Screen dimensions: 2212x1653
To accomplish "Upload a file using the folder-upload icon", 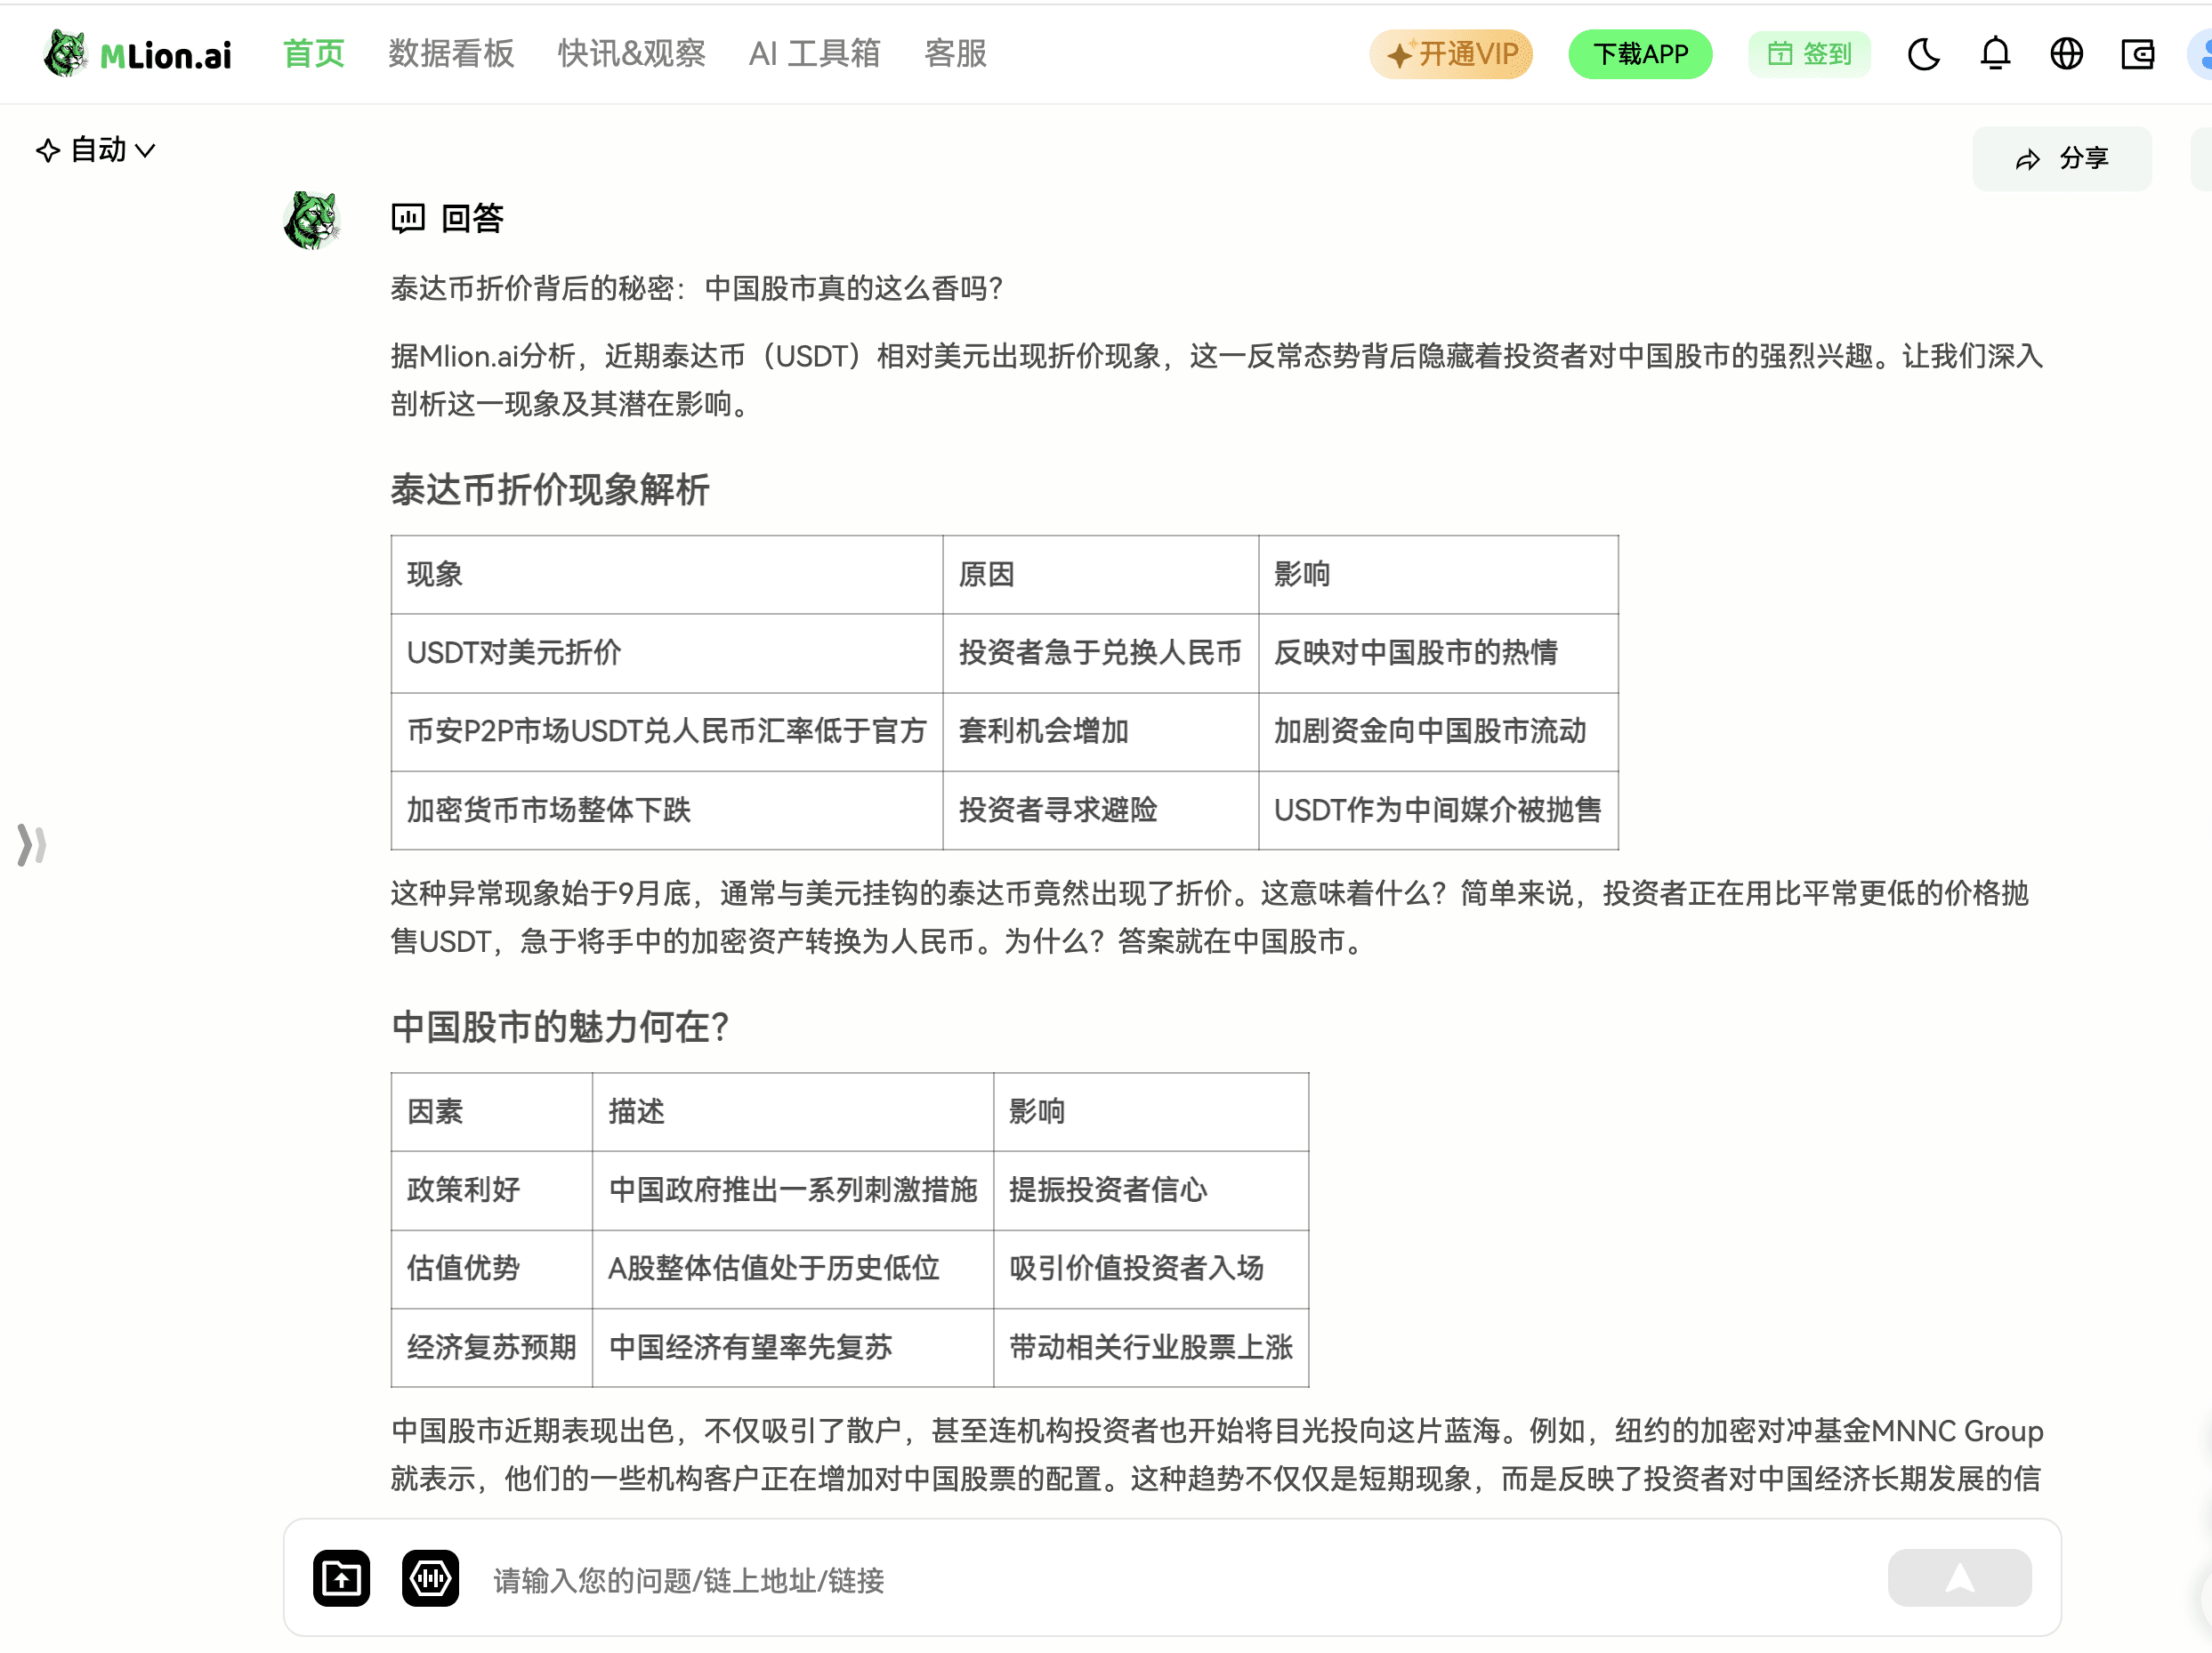I will (x=340, y=1578).
